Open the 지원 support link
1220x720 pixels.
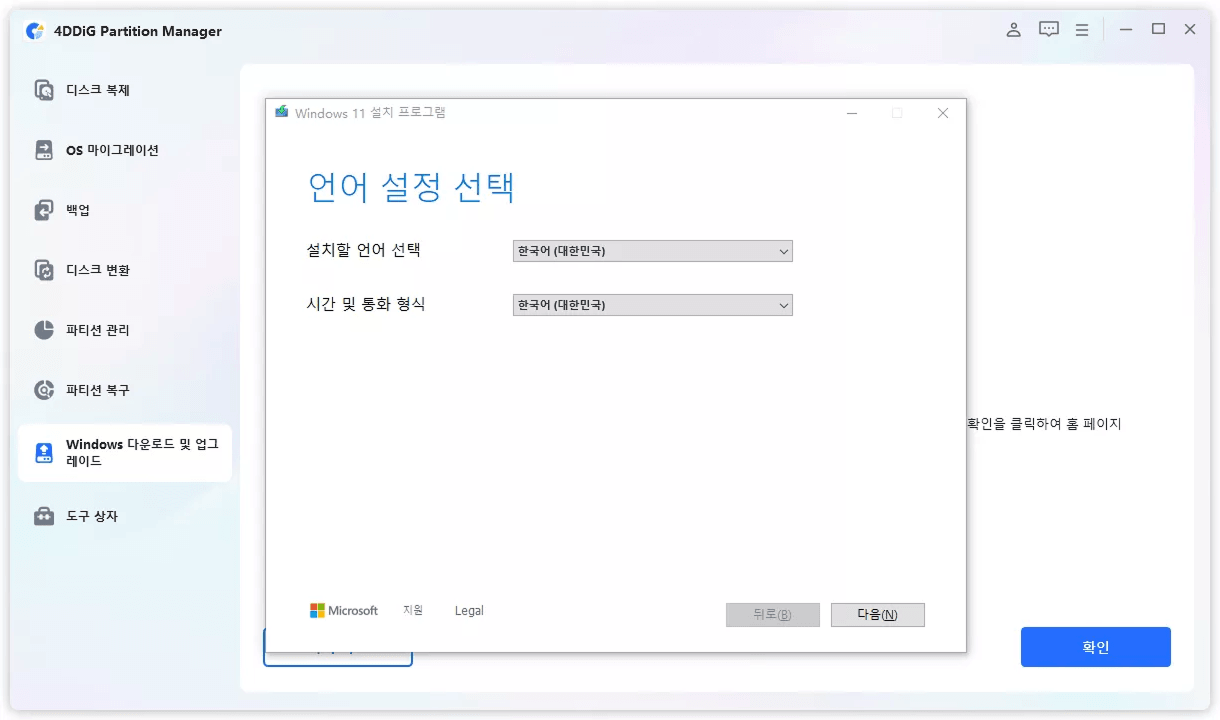coord(414,610)
